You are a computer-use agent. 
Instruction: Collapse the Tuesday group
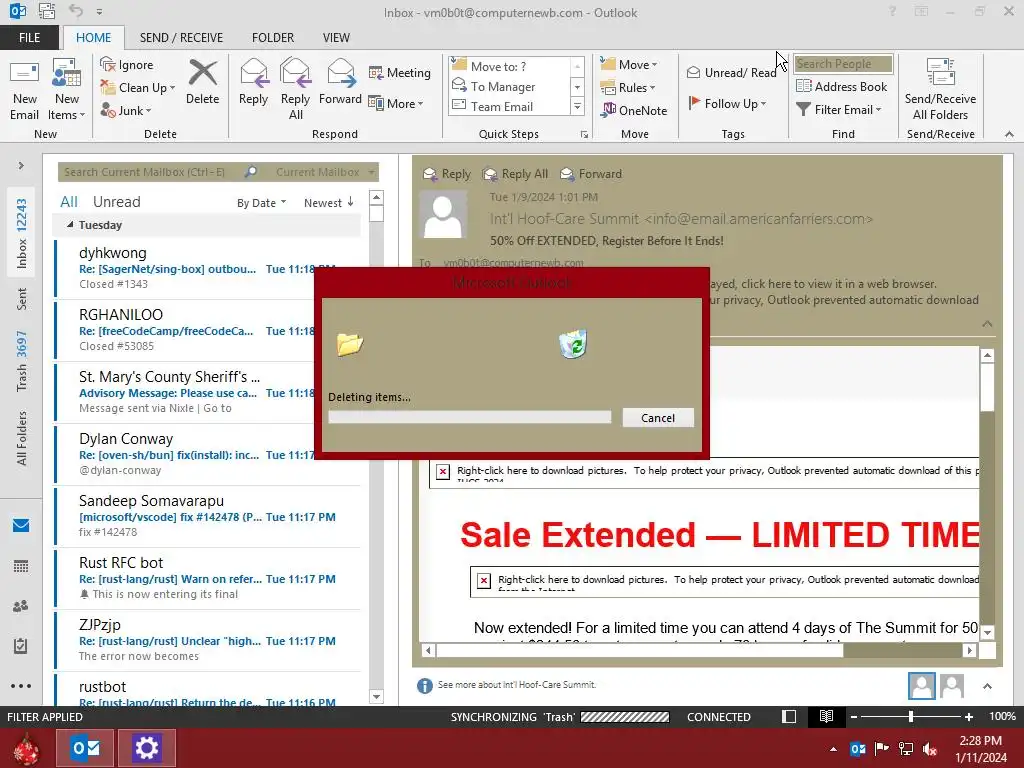pyautogui.click(x=71, y=225)
